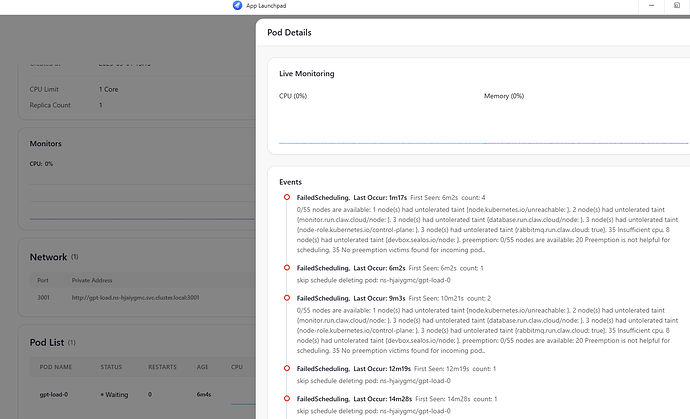Select 'FailedScheduling, Last Occur: 12m19s' event title
The height and width of the screenshot is (419, 690).
(x=353, y=369)
